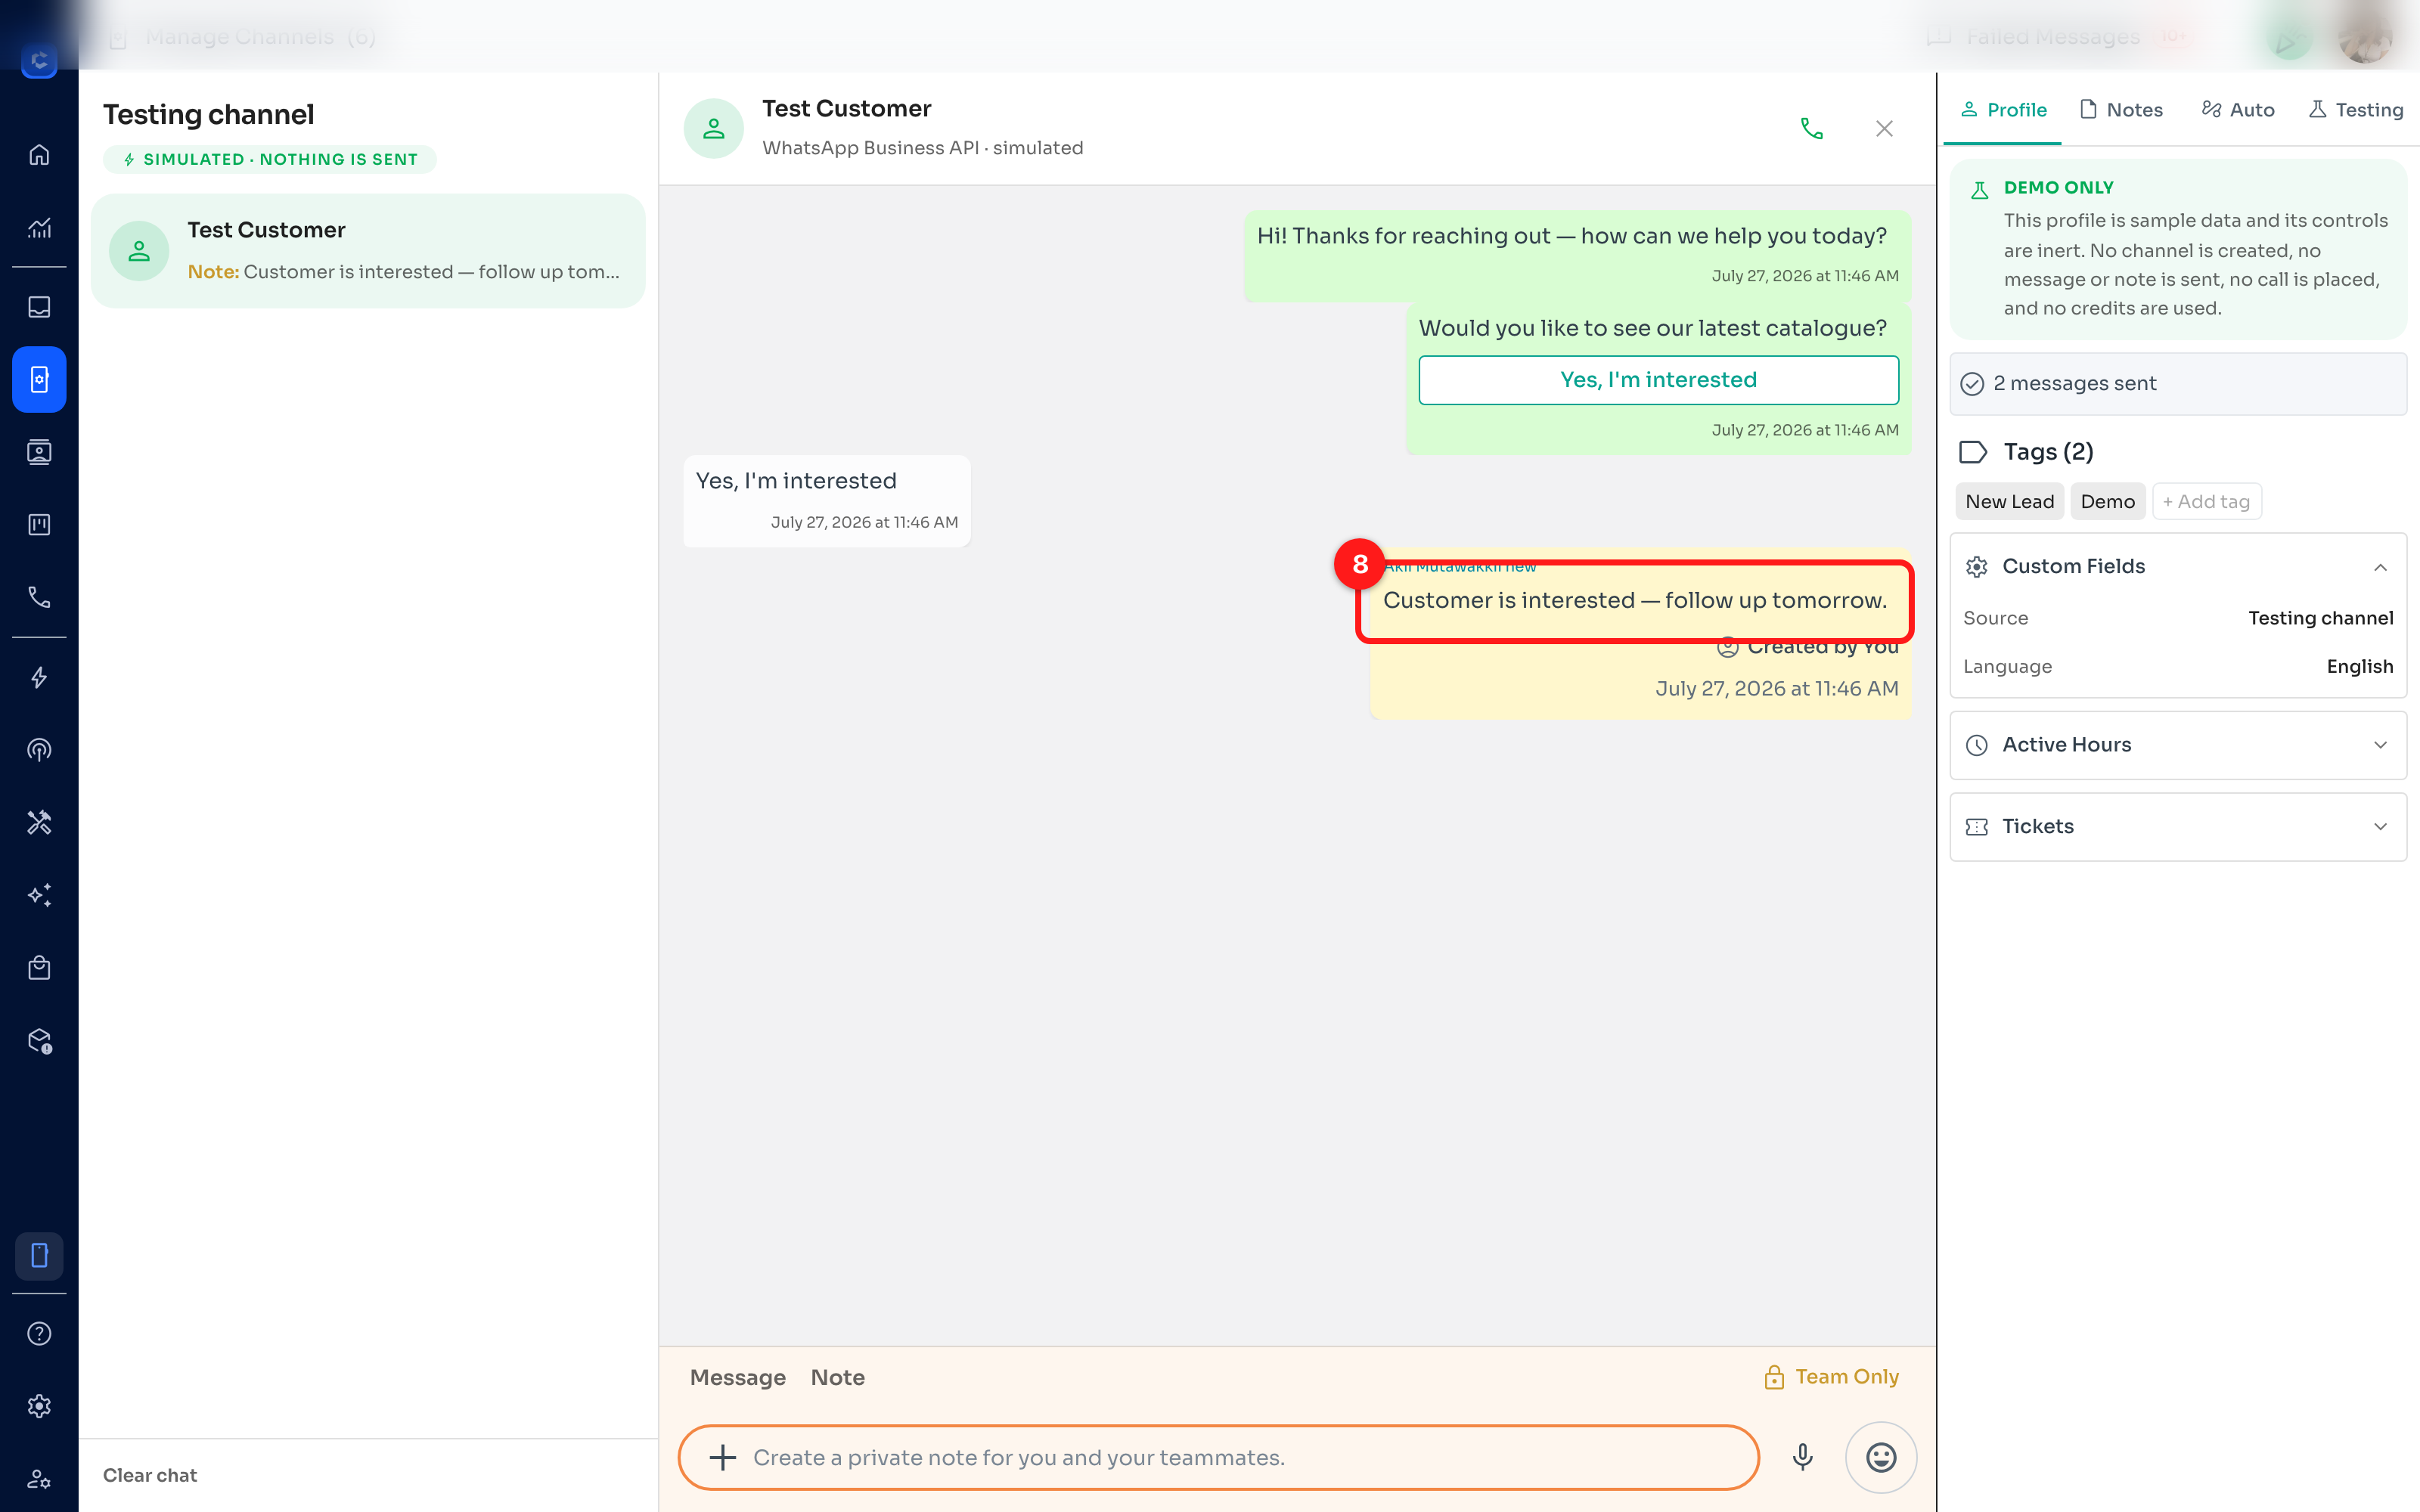
Task: Click the mobile device icon near sidebar bottom
Action: pyautogui.click(x=39, y=1256)
